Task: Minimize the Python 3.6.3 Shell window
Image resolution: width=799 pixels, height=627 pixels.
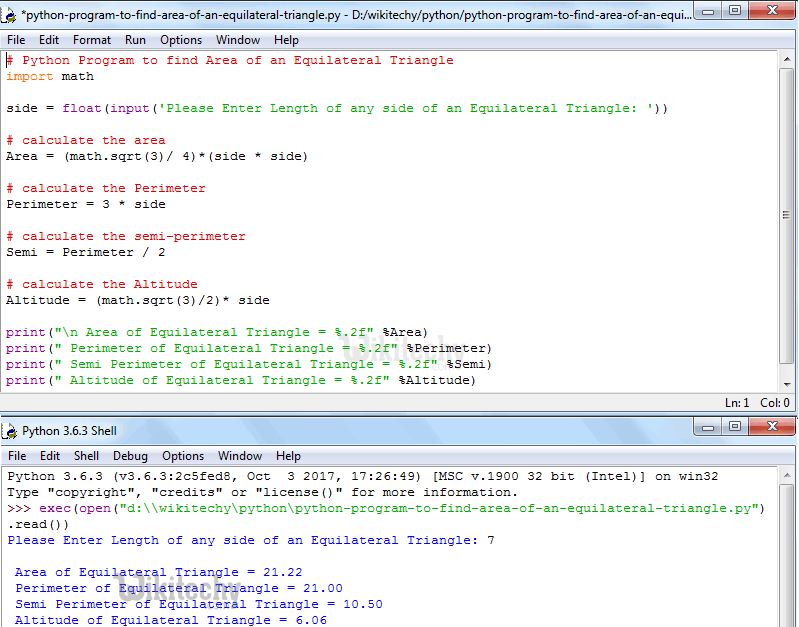Action: [711, 427]
